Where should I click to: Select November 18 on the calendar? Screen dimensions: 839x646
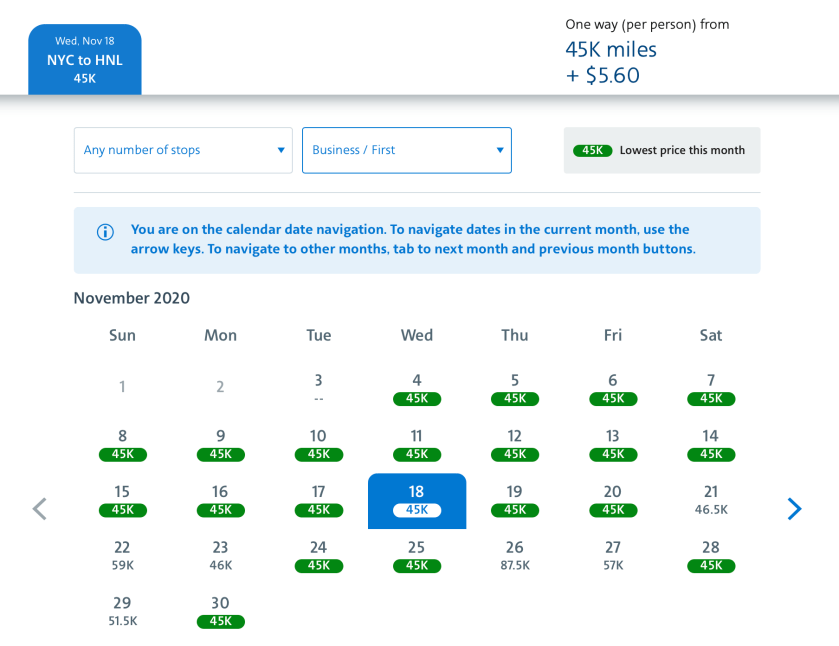[x=417, y=500]
